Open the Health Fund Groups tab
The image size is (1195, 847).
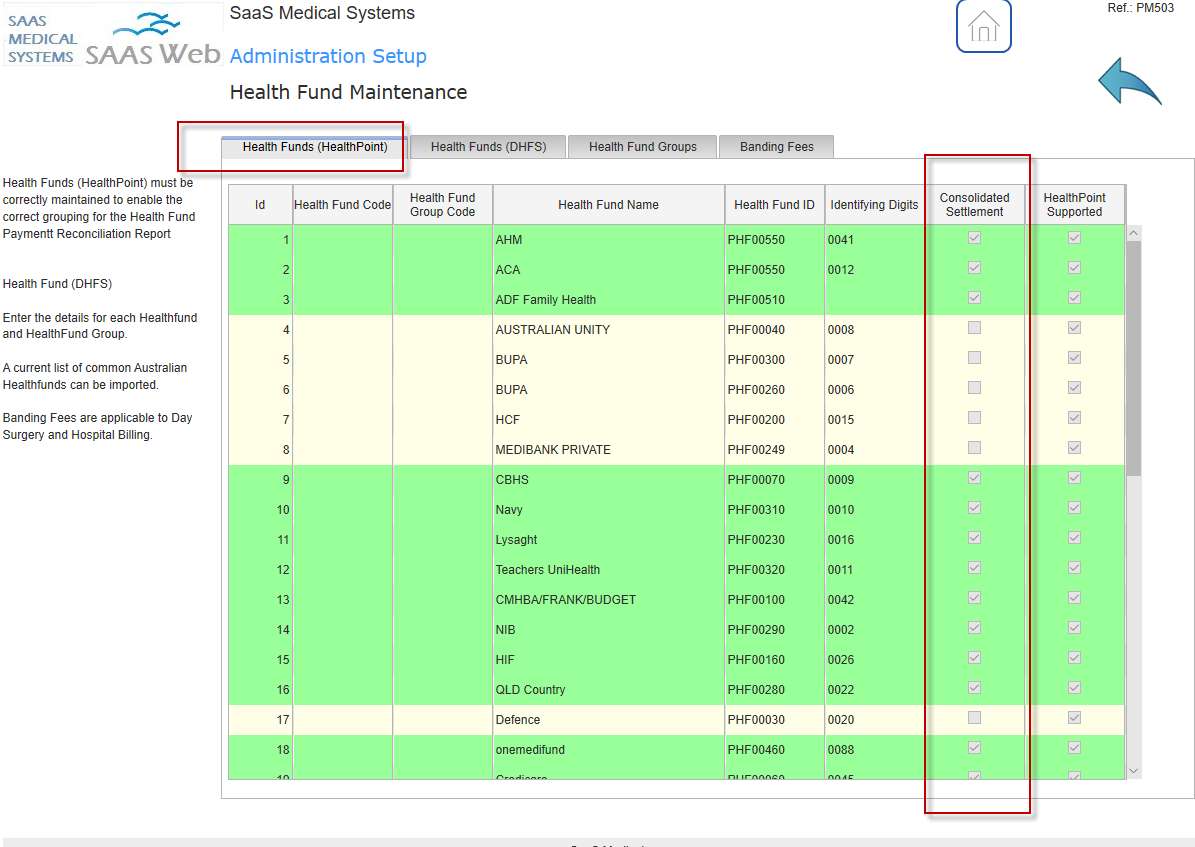click(x=642, y=146)
